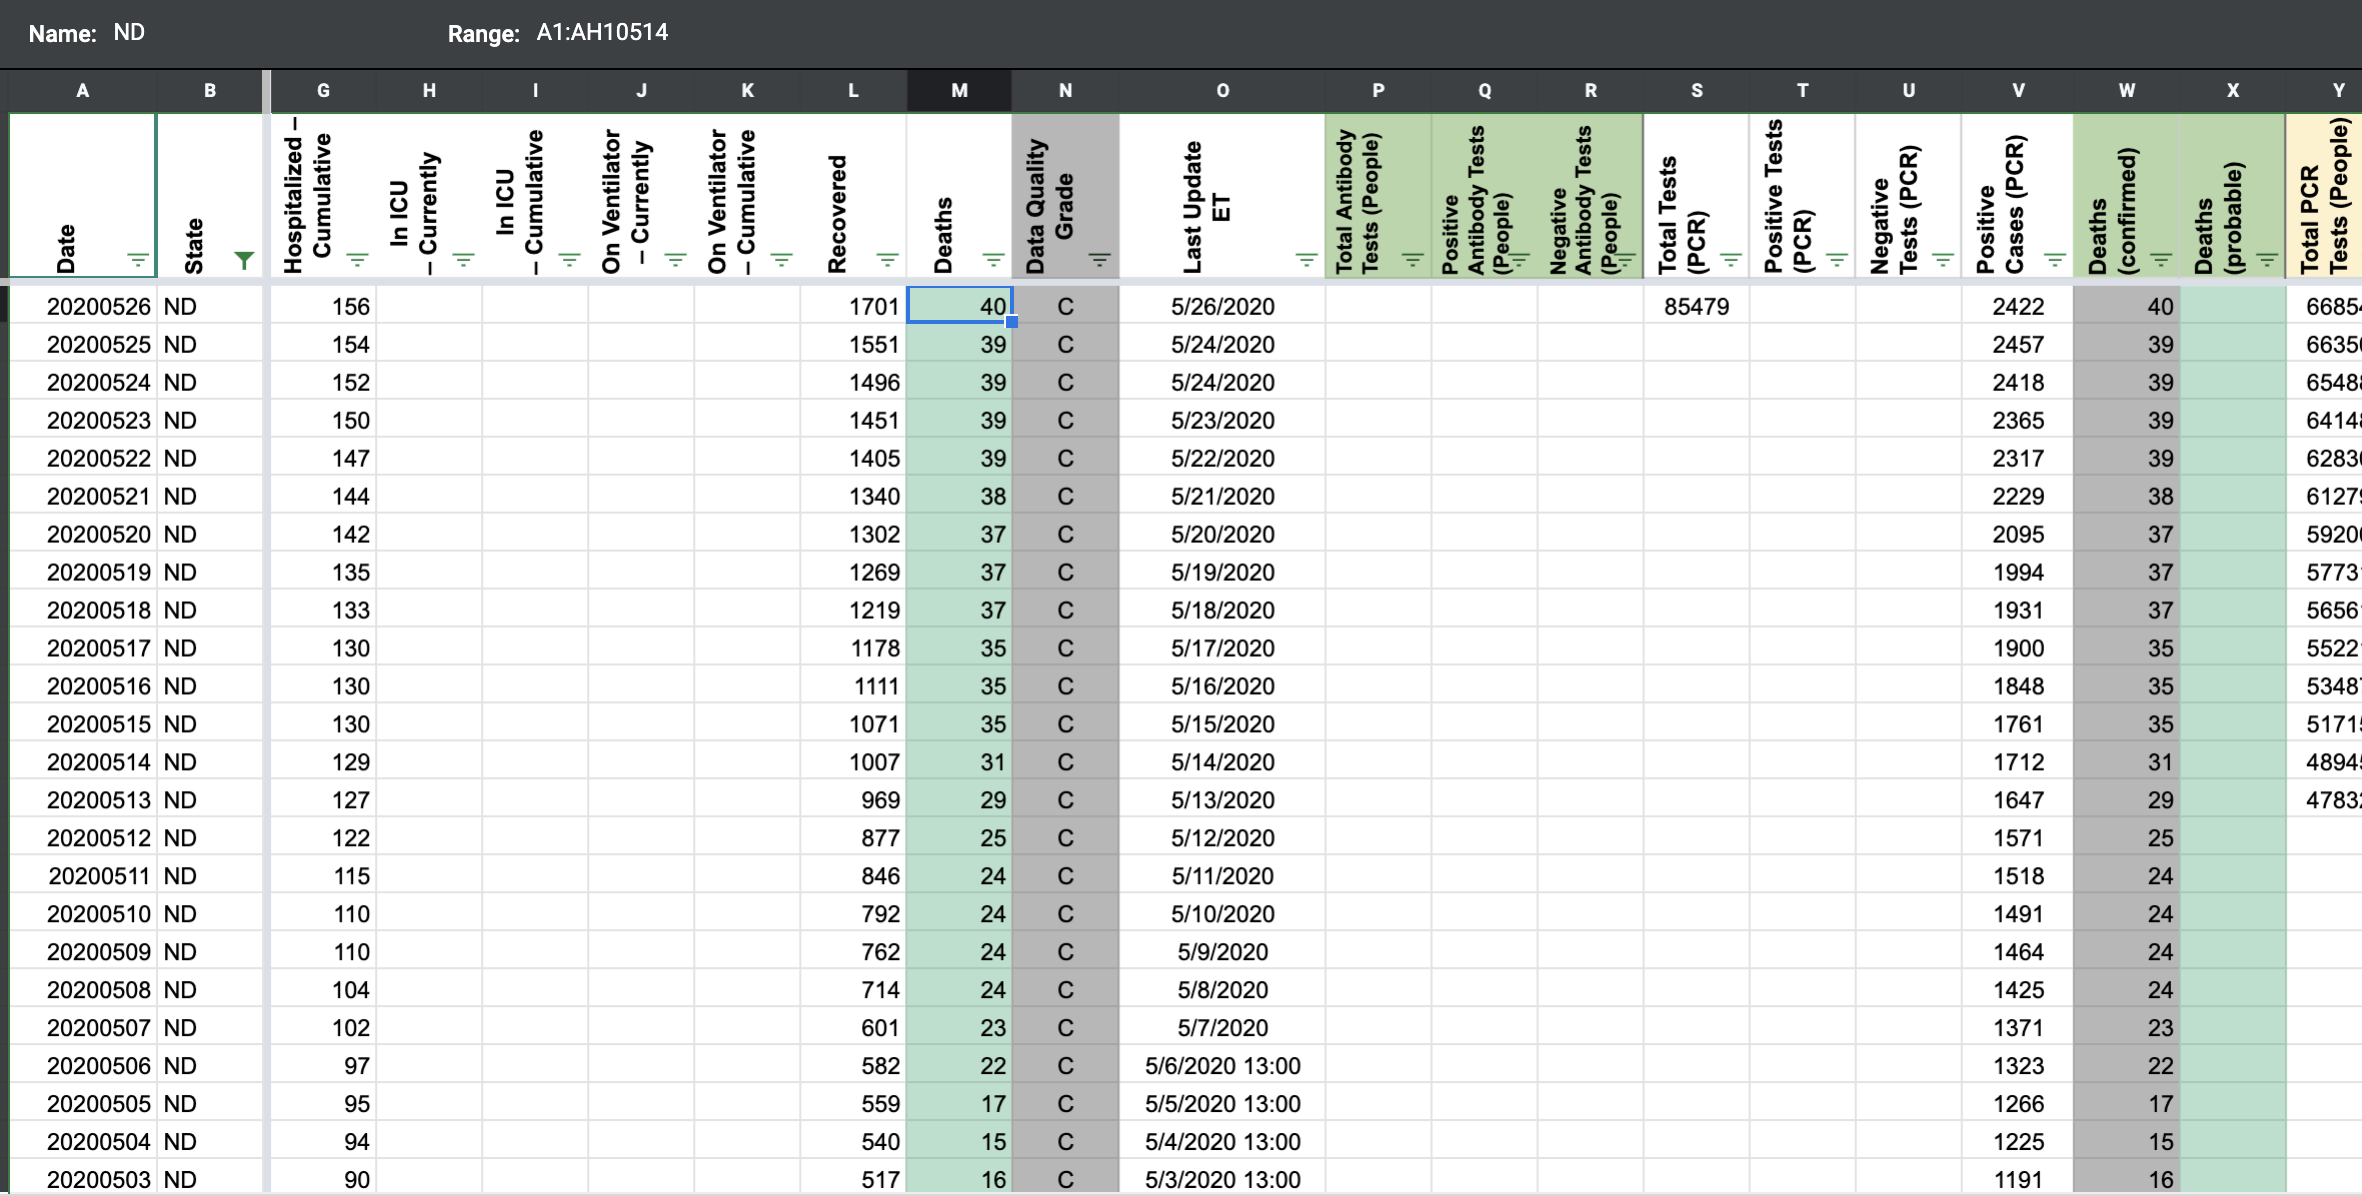Click the named range Name field ND
Viewport: 2362px width, 1196px height.
click(129, 33)
